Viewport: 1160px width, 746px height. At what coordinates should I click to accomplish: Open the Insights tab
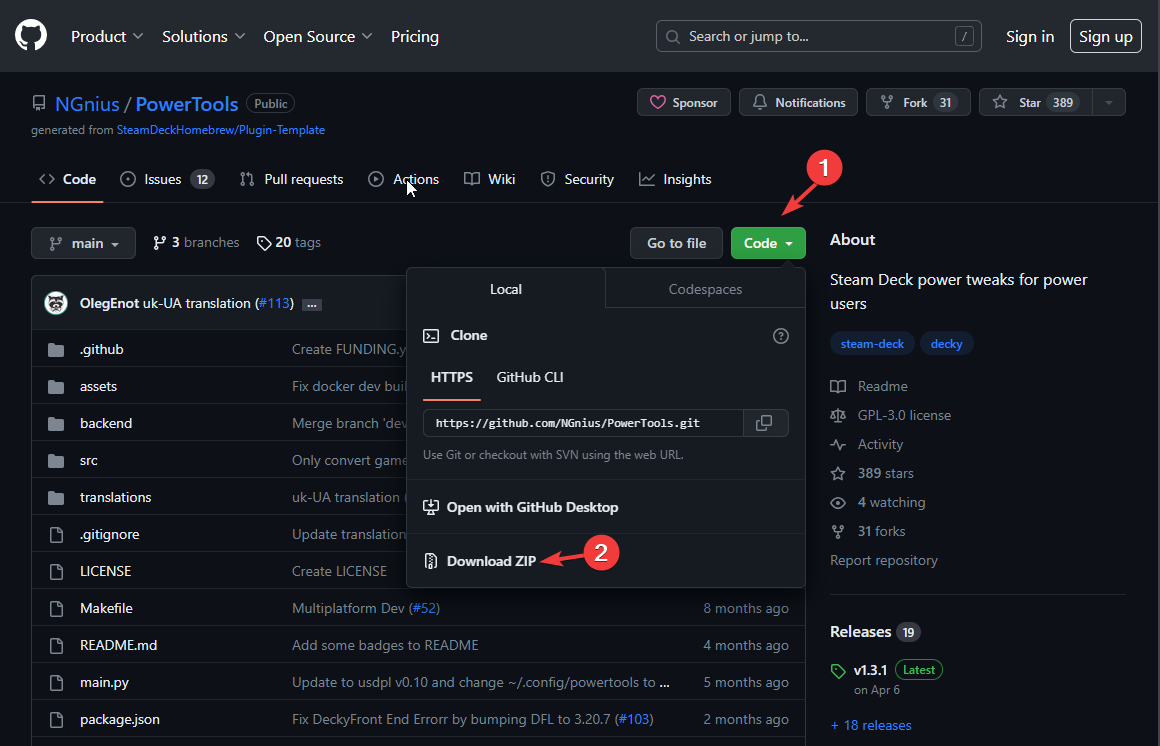click(x=675, y=179)
